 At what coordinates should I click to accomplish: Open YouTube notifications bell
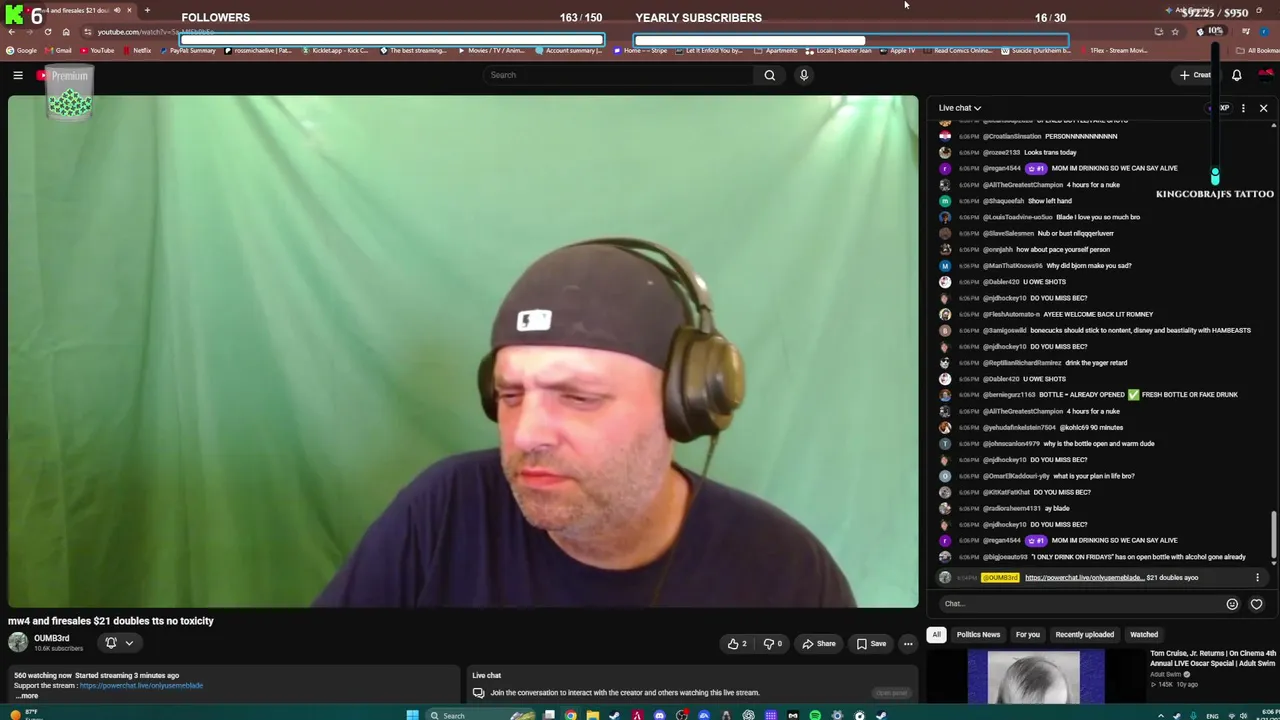click(x=1236, y=75)
